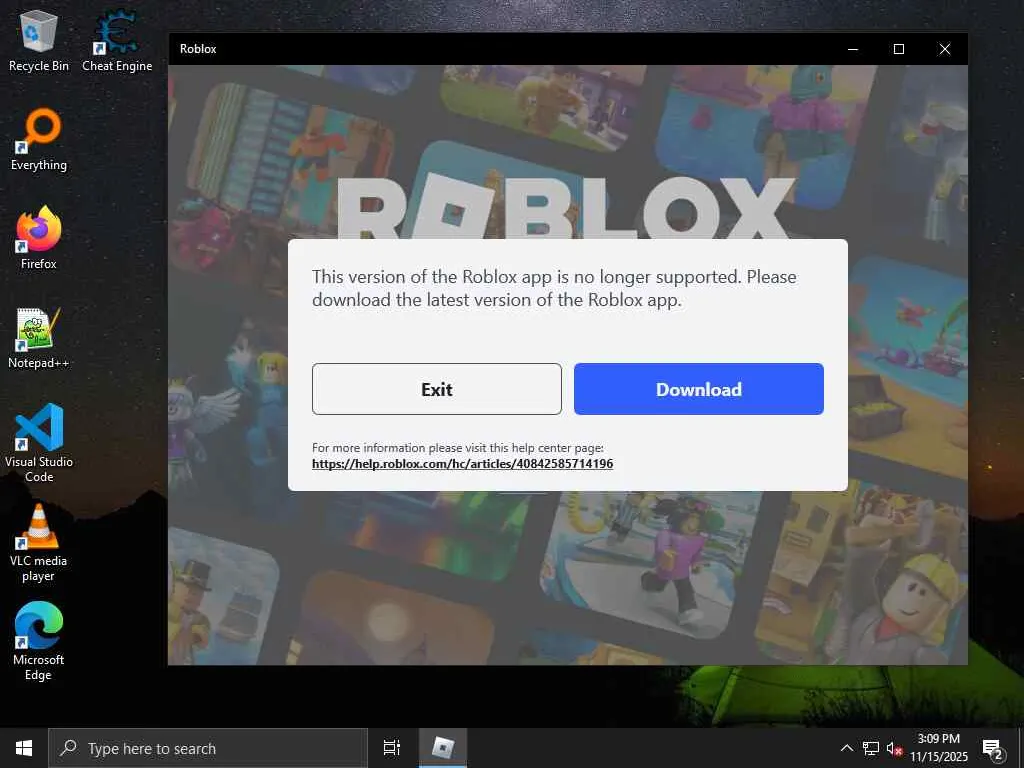Open the help.roblox.com article link
Viewport: 1024px width, 768px height.
(462, 464)
